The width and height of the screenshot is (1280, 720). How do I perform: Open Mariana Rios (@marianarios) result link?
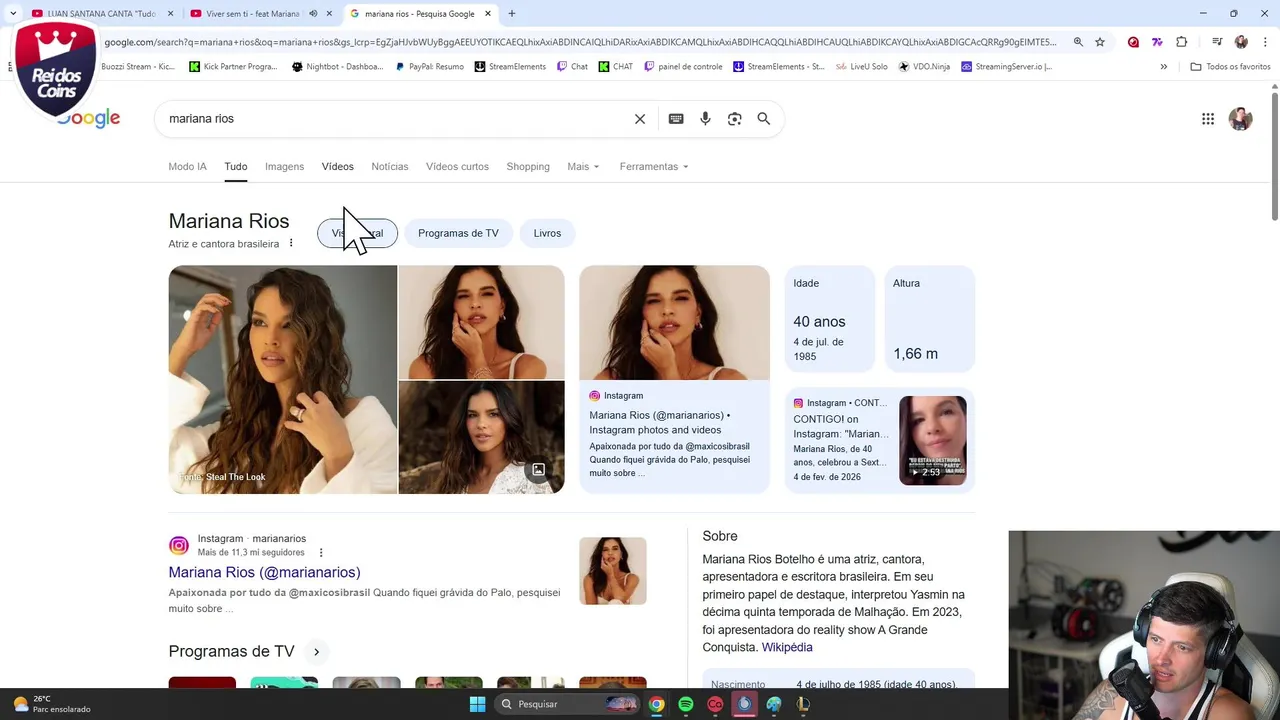click(264, 572)
